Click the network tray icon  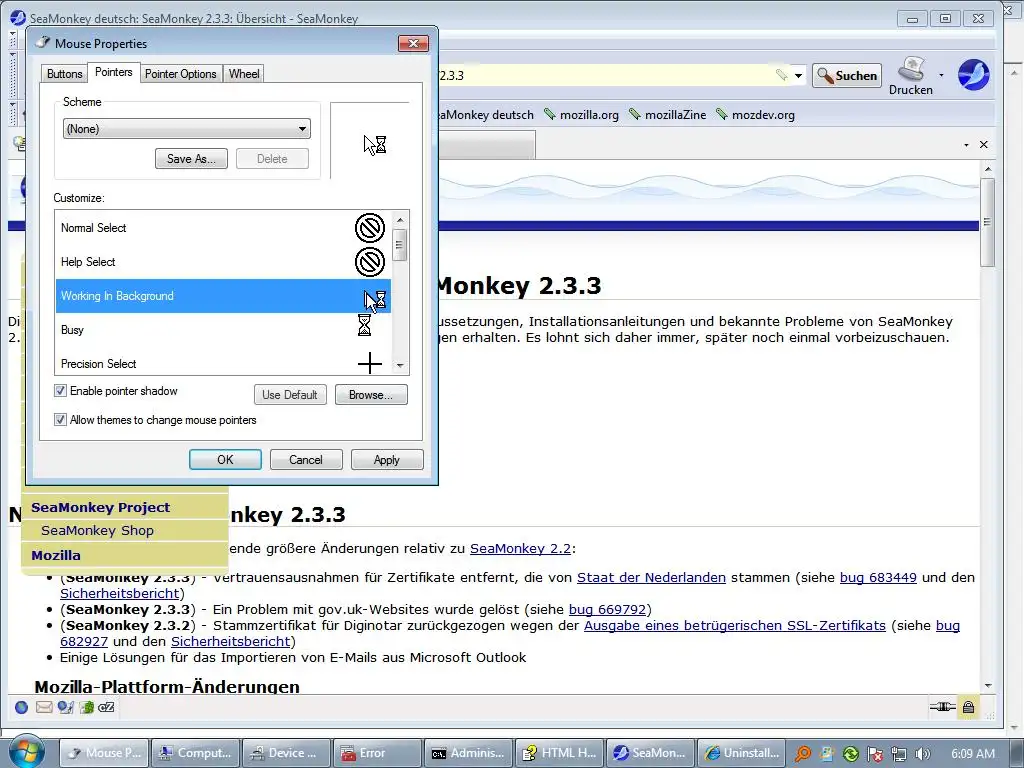pos(899,754)
